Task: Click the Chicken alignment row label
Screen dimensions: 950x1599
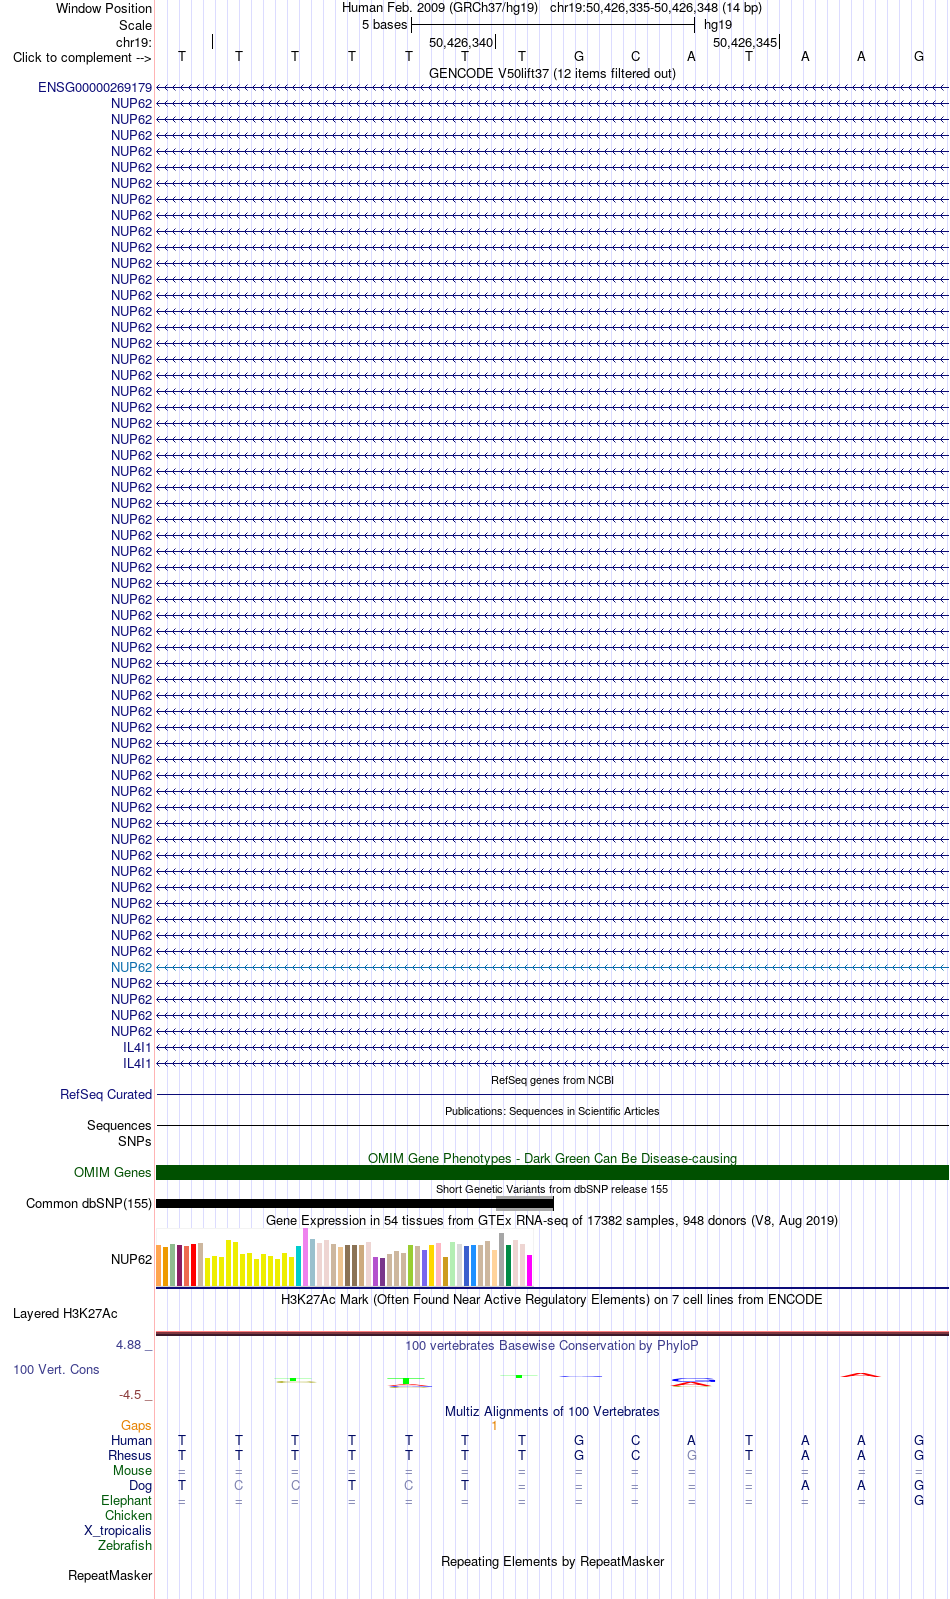Action: pyautogui.click(x=129, y=1516)
